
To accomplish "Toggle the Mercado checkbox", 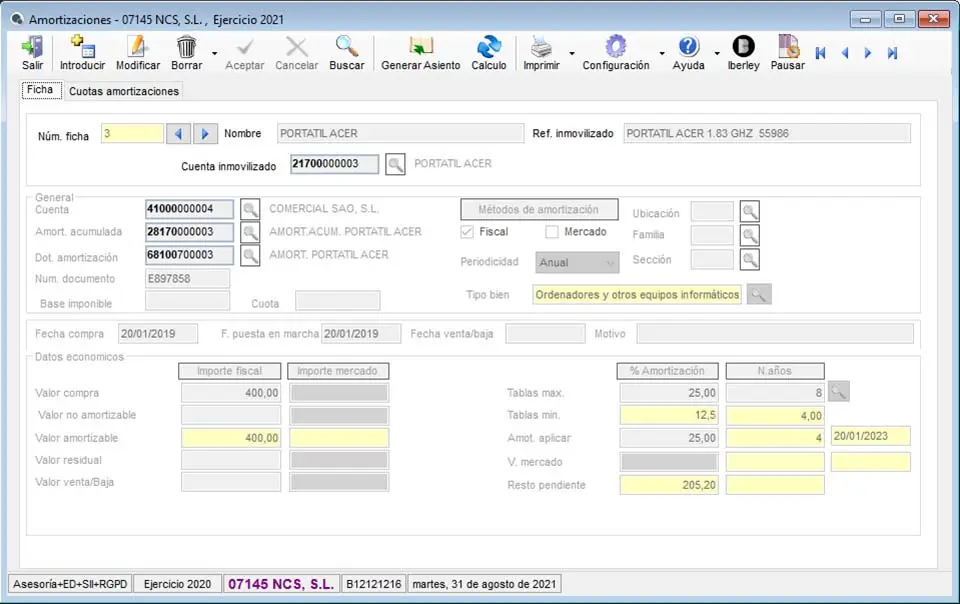I will (552, 232).
